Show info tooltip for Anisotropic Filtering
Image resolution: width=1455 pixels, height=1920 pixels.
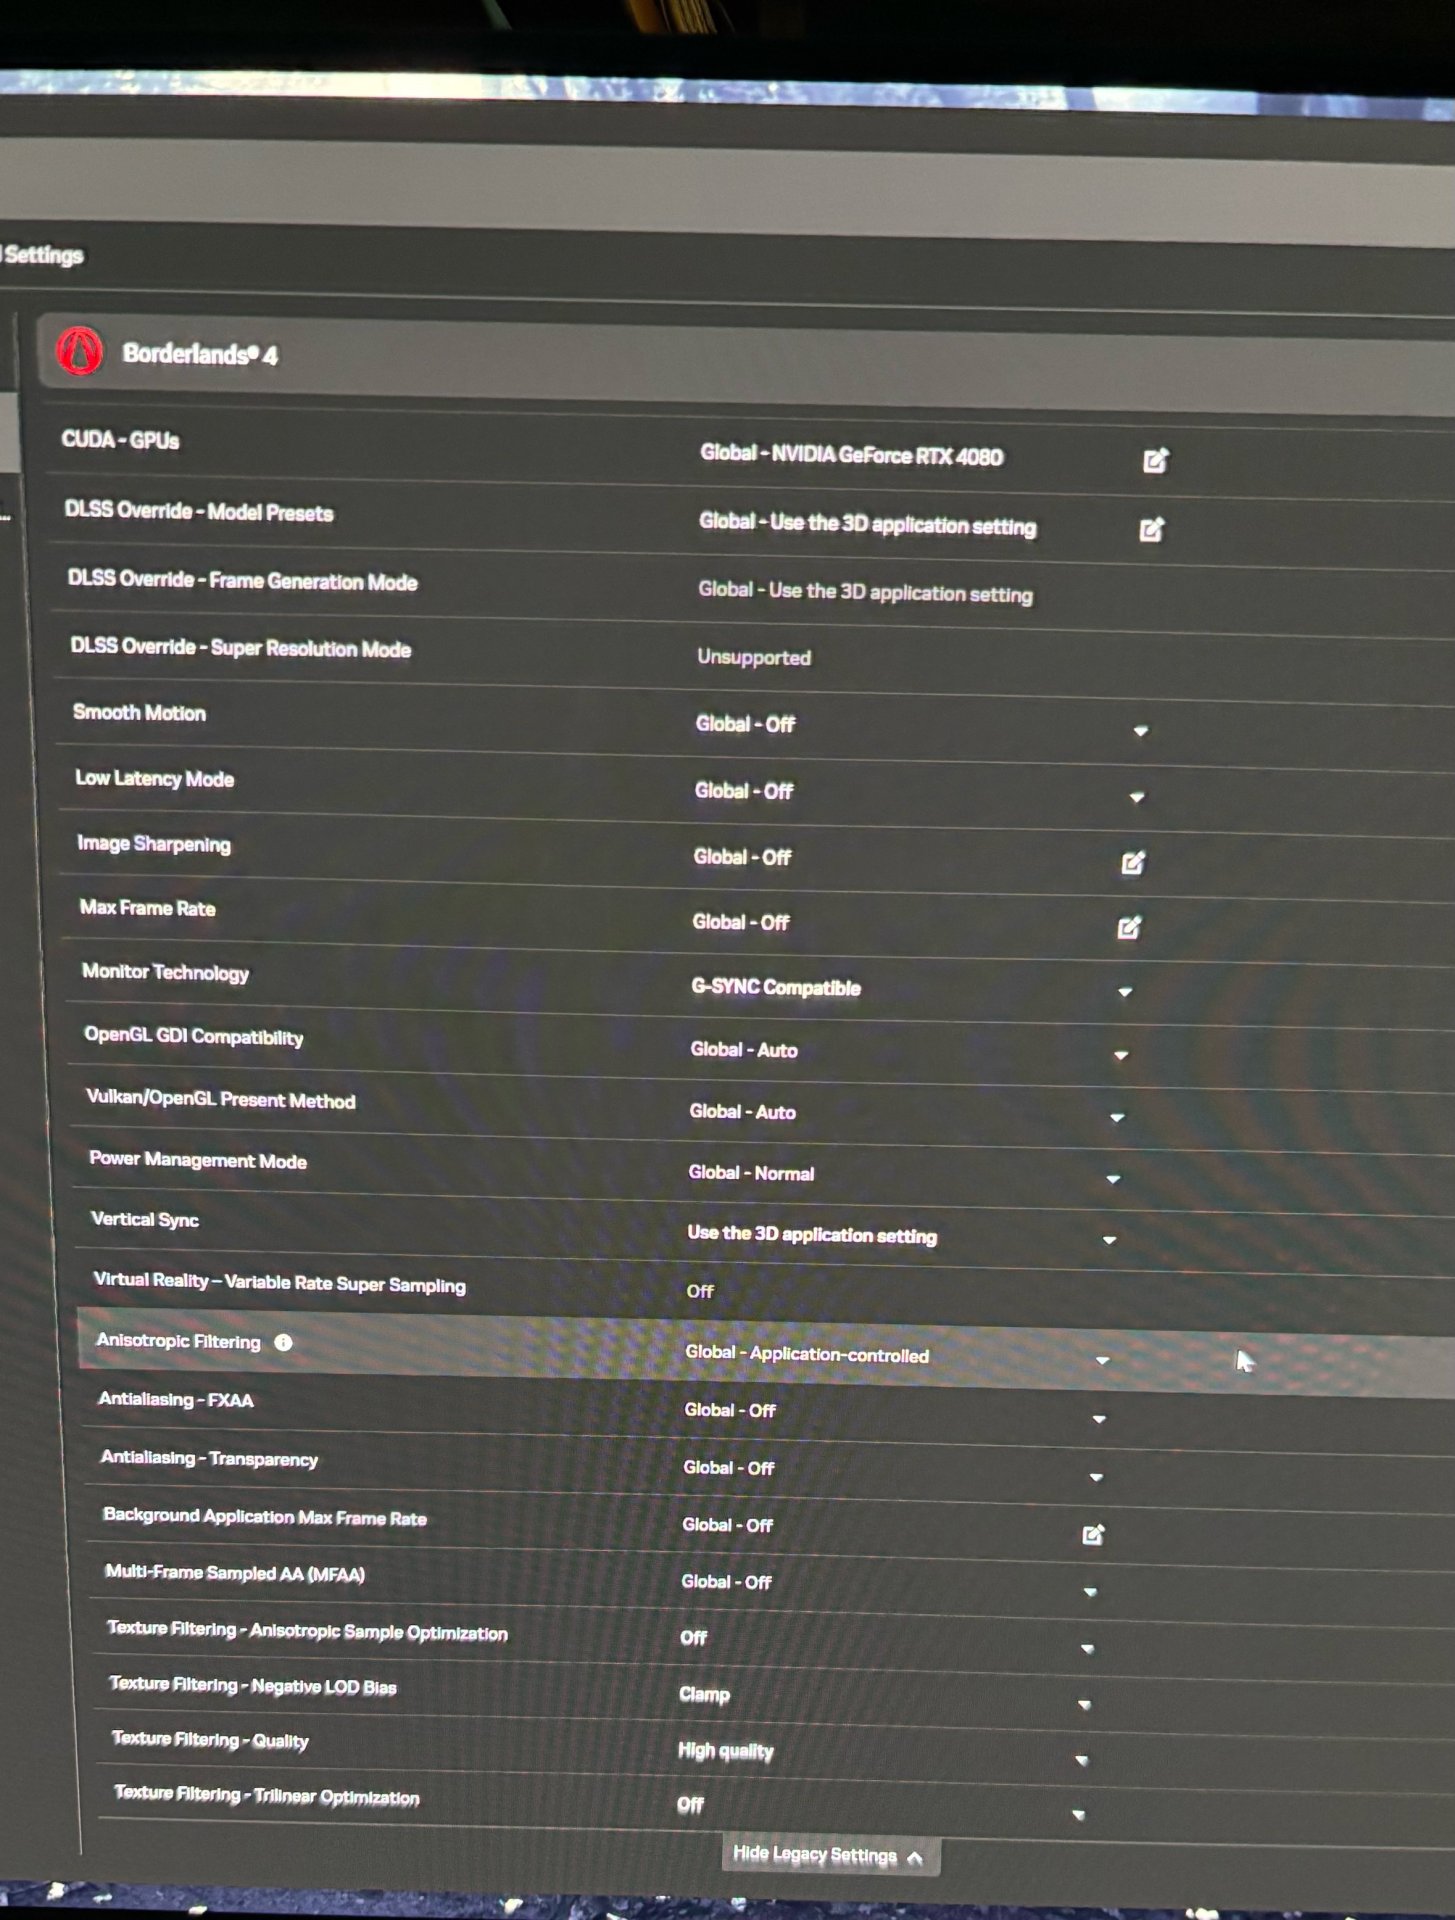coord(283,1342)
